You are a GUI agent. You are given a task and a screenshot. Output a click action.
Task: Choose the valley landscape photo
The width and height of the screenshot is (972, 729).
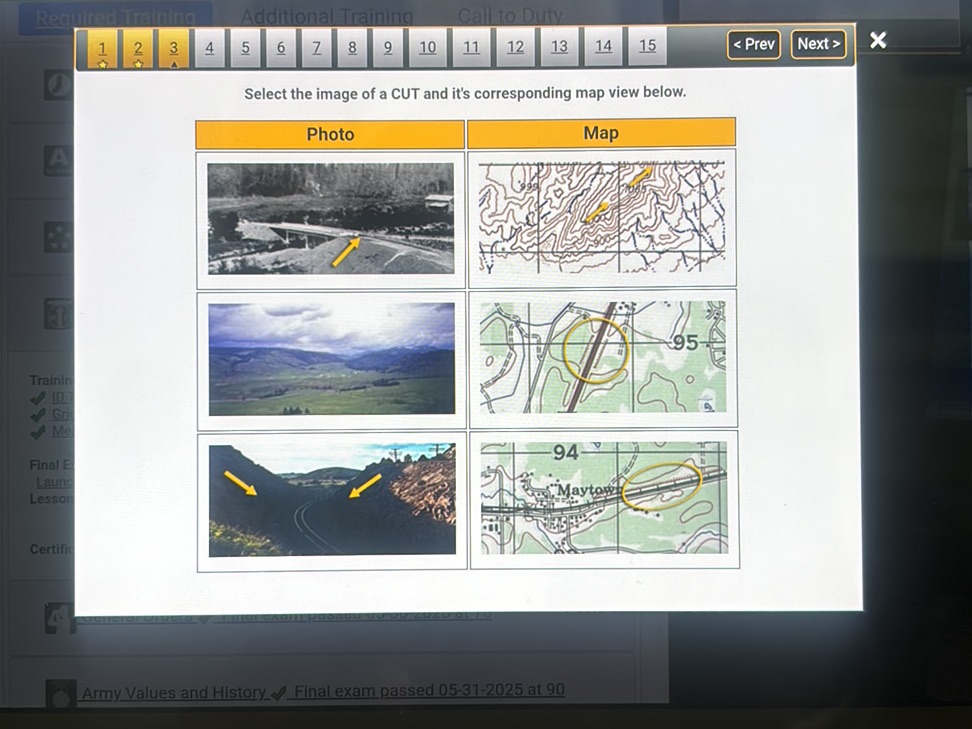(x=332, y=359)
